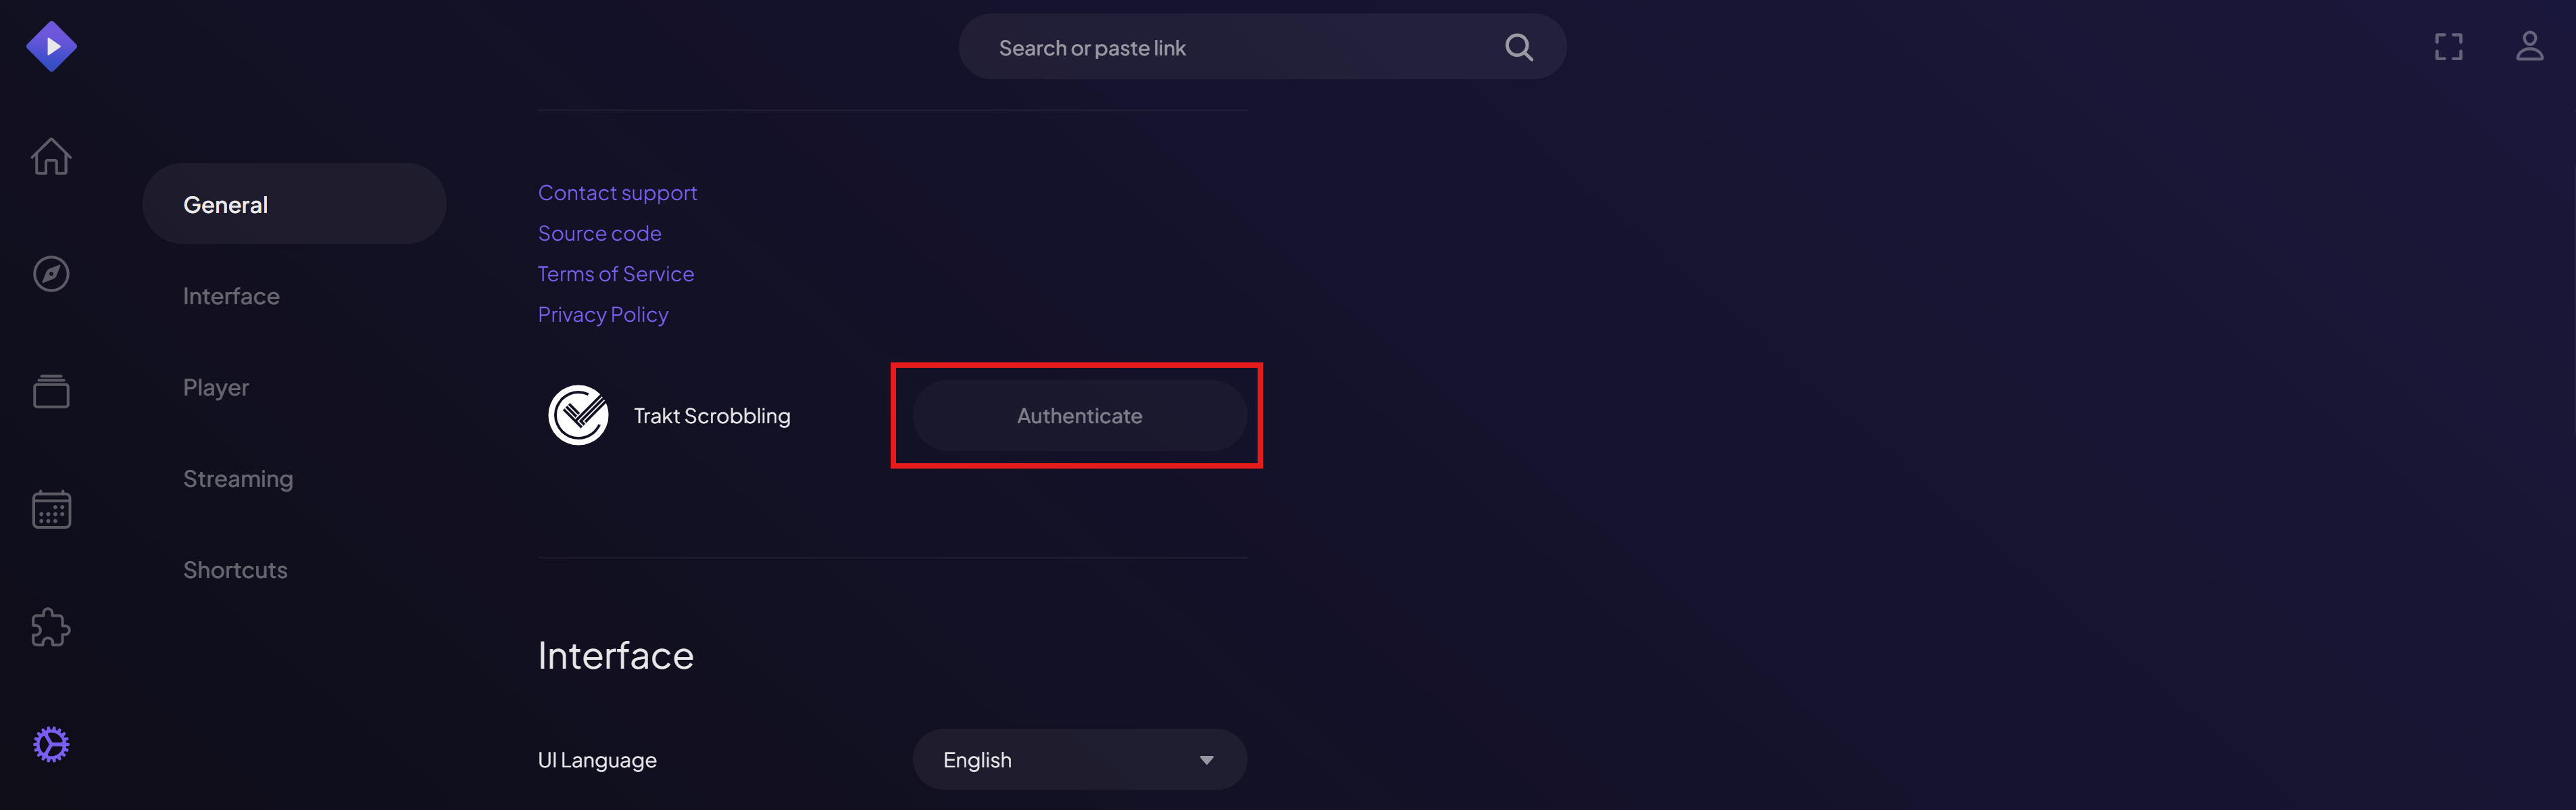Select the General settings tab
The height and width of the screenshot is (810, 2576).
(294, 204)
